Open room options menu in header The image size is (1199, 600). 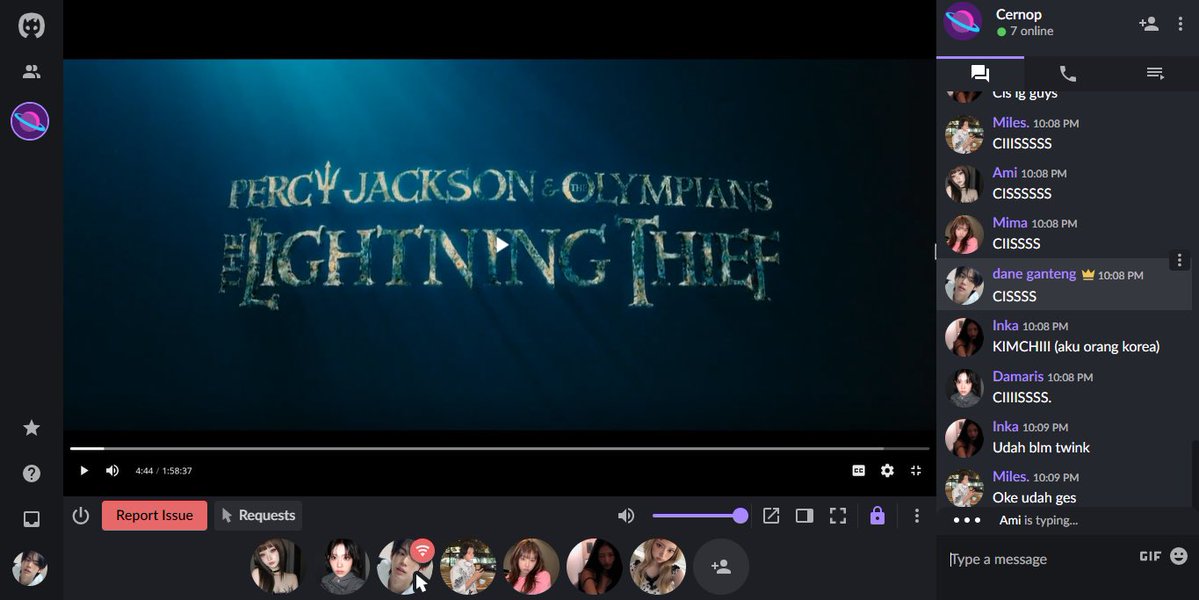pyautogui.click(x=1181, y=24)
